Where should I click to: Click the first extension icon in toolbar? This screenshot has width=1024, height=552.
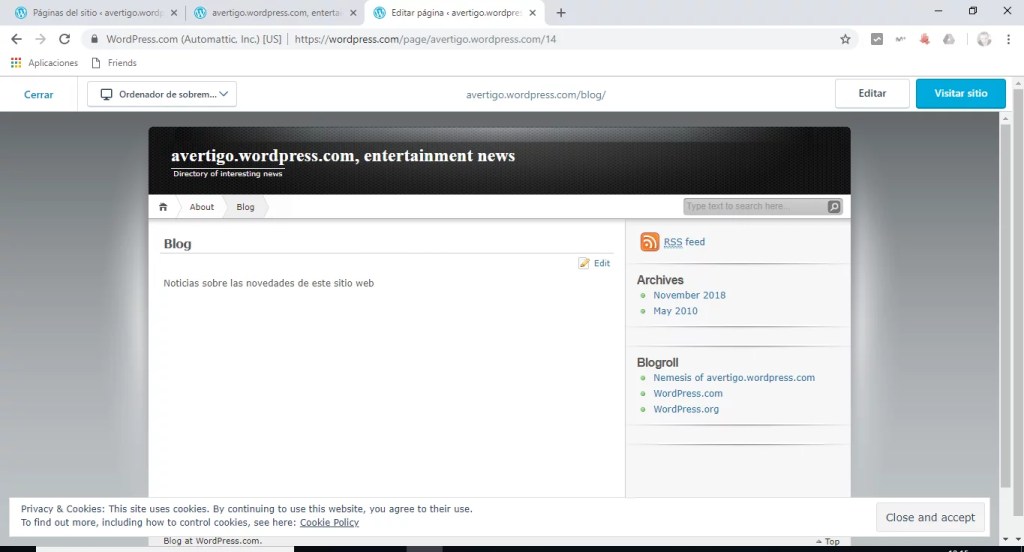click(876, 39)
